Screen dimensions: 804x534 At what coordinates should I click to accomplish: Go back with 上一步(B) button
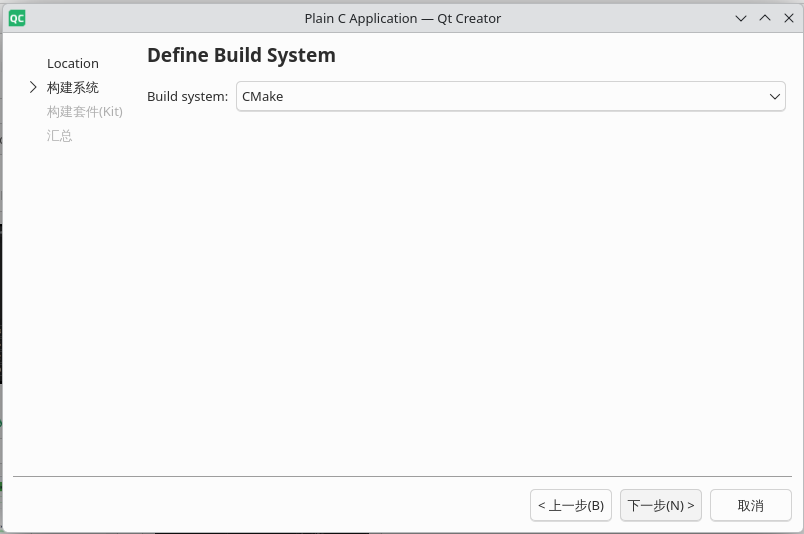571,505
